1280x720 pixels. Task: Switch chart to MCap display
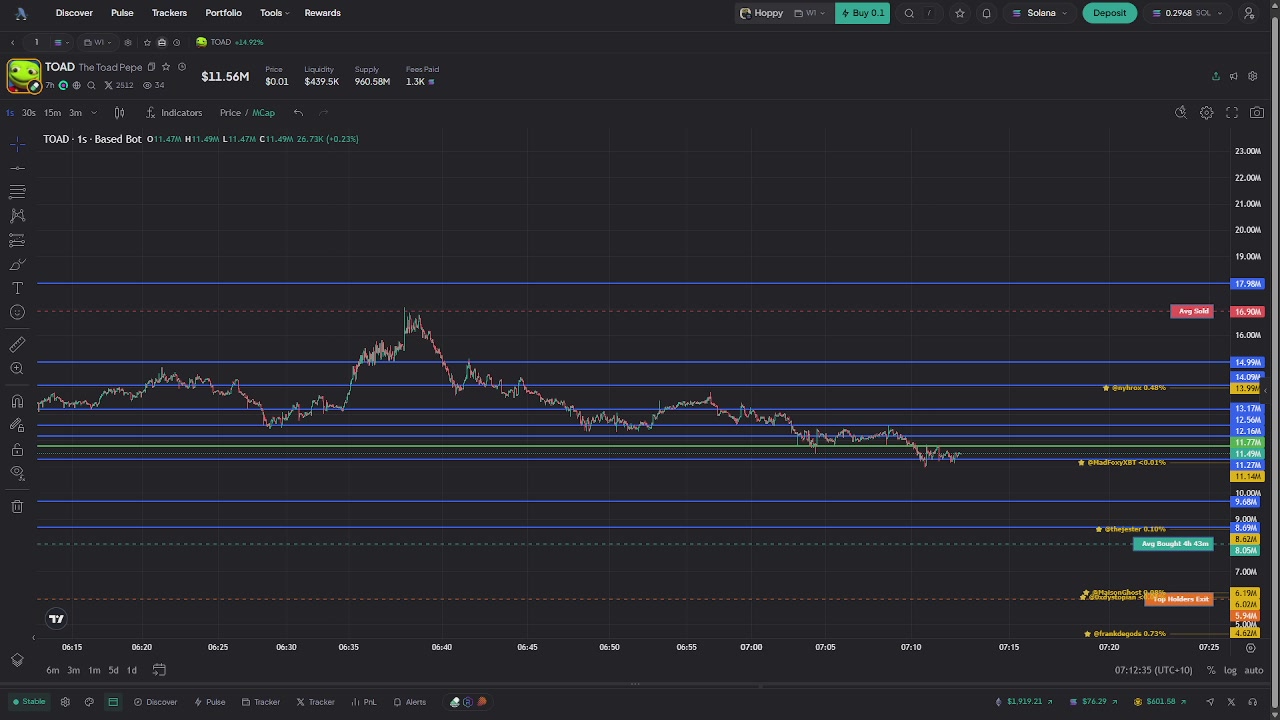coord(263,113)
